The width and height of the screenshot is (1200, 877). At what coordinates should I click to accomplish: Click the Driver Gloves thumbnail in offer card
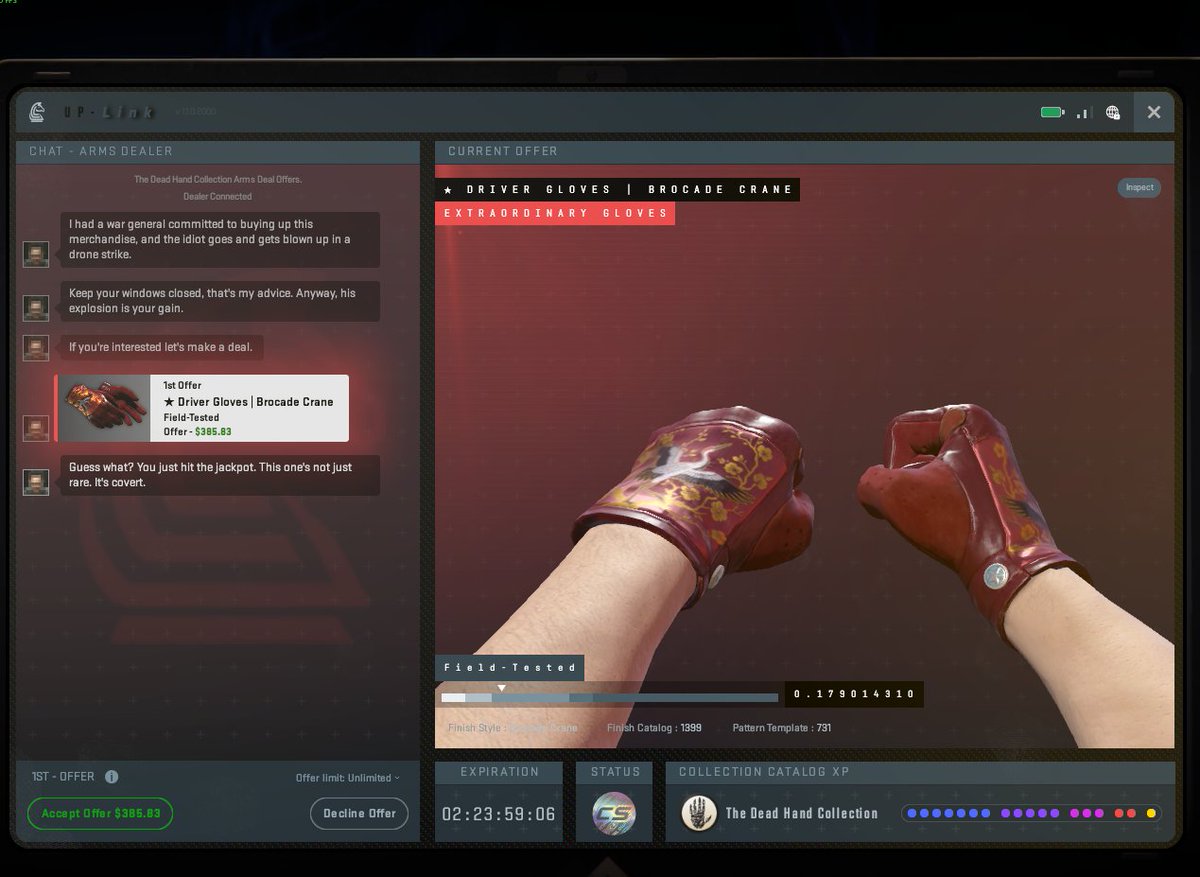(104, 408)
